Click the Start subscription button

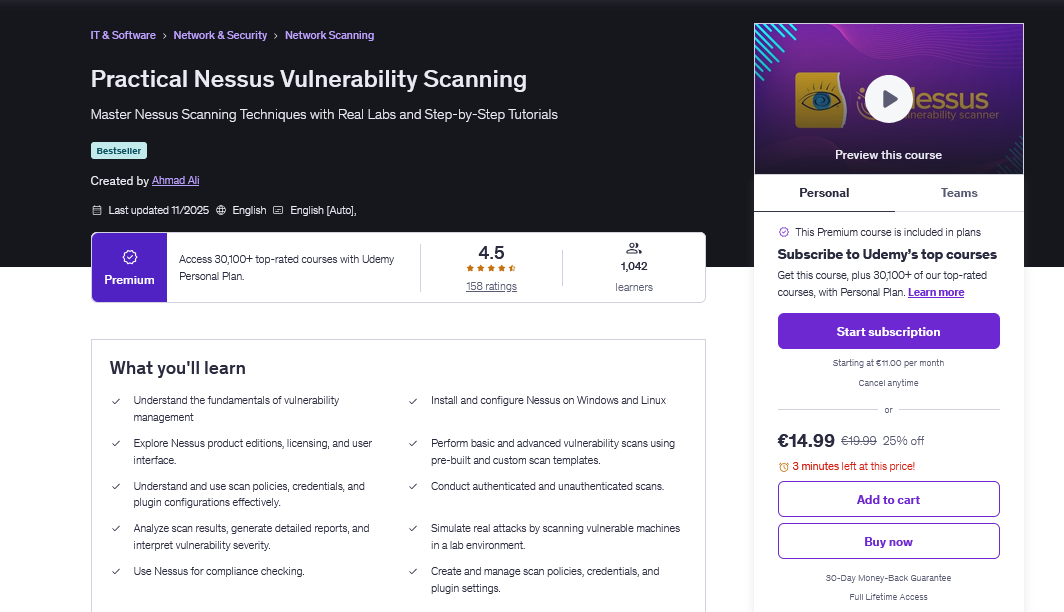tap(888, 331)
